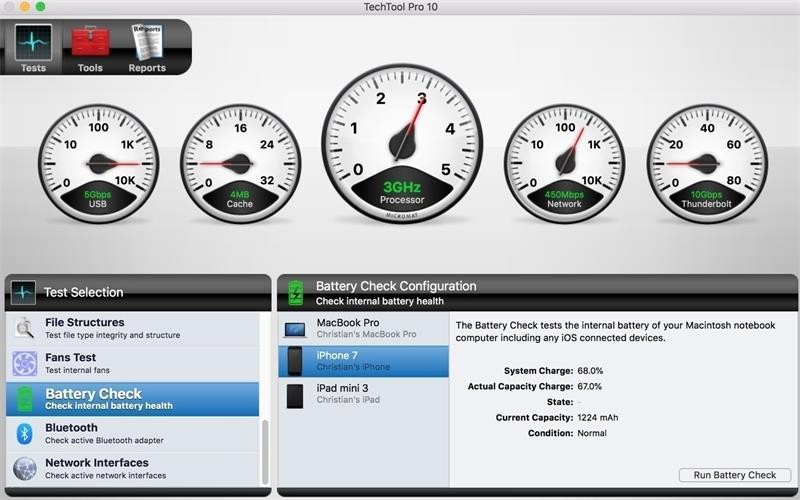Minimize the TechTool Pro window

[x=25, y=7]
